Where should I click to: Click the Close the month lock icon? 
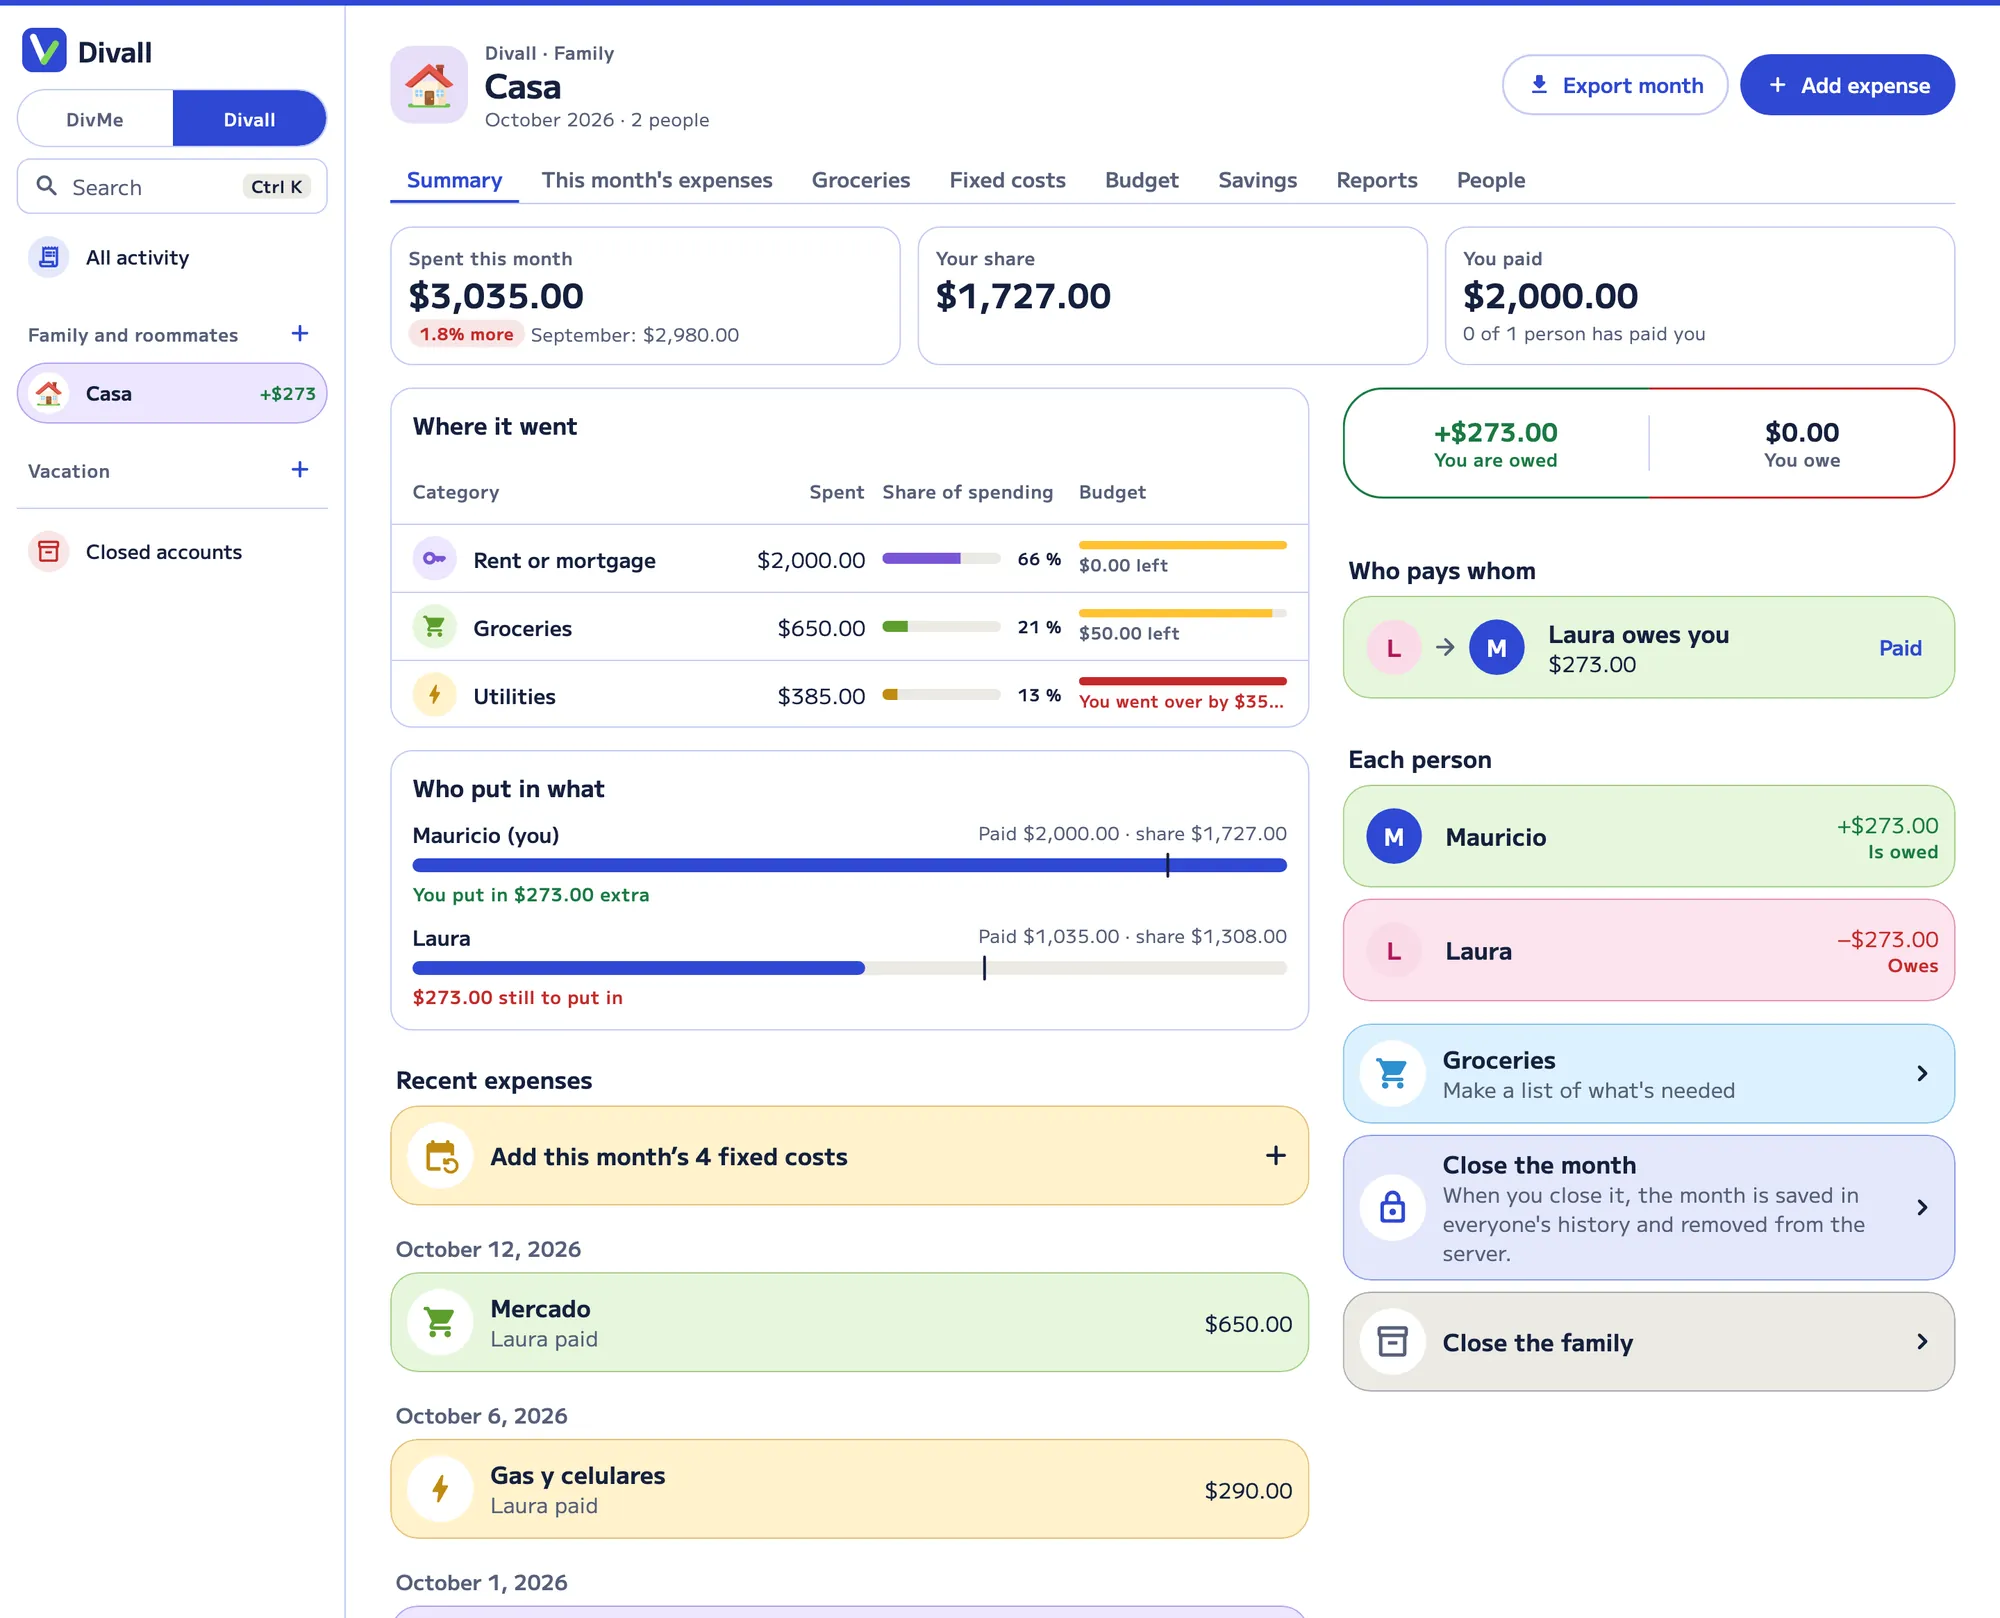coord(1393,1208)
